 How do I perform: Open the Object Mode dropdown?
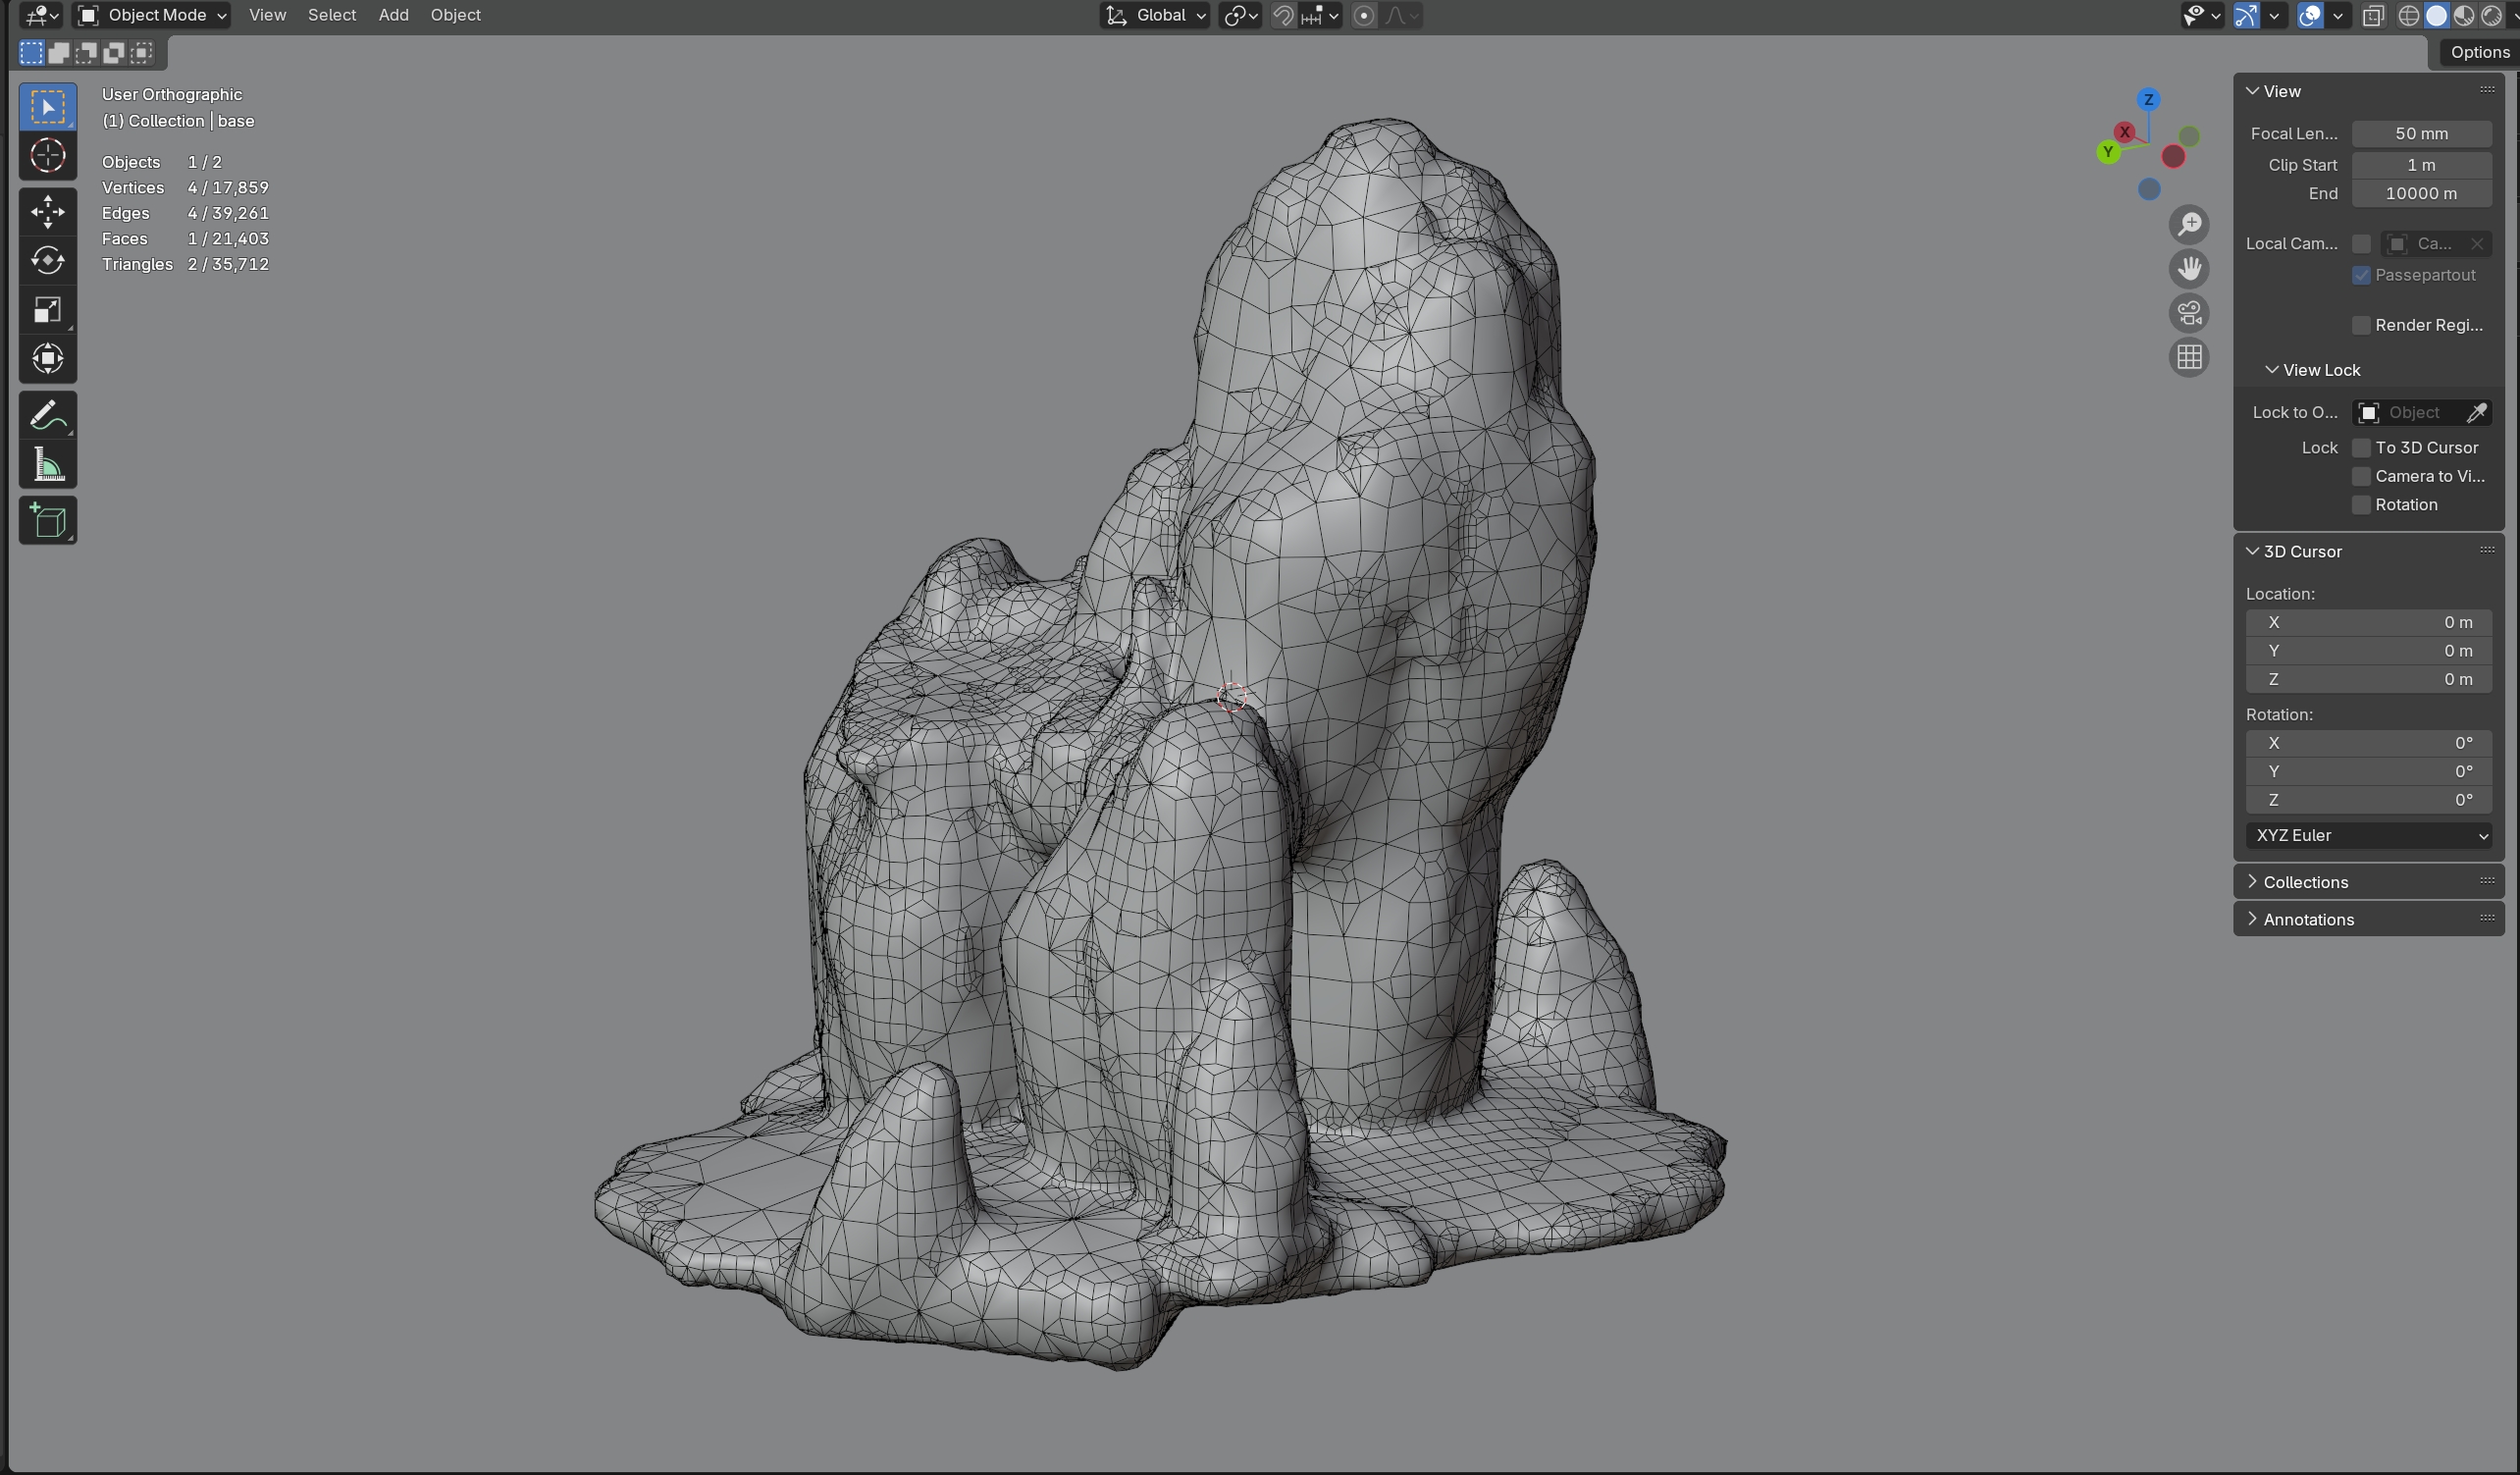tap(154, 15)
